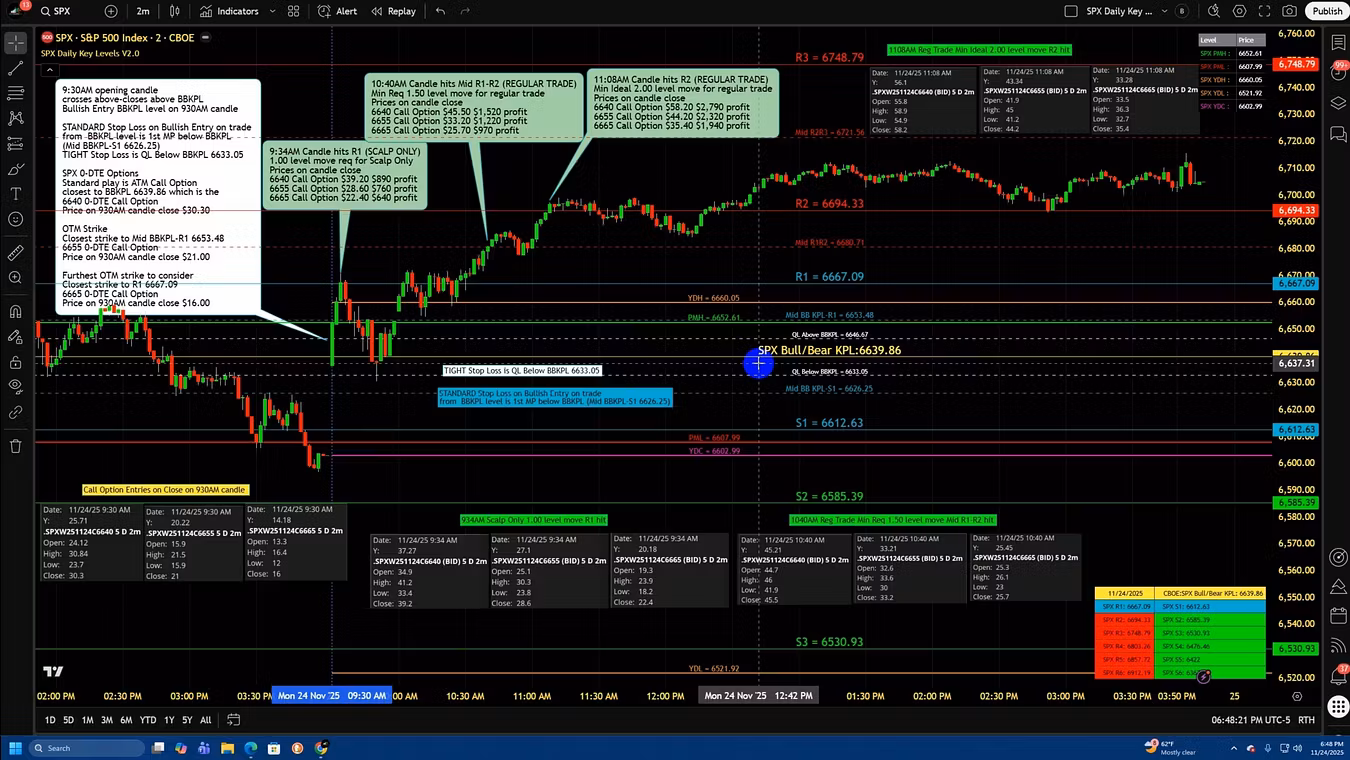Open chart settings hexagon icon
Viewport: 1350px width, 760px height.
pyautogui.click(x=1240, y=11)
